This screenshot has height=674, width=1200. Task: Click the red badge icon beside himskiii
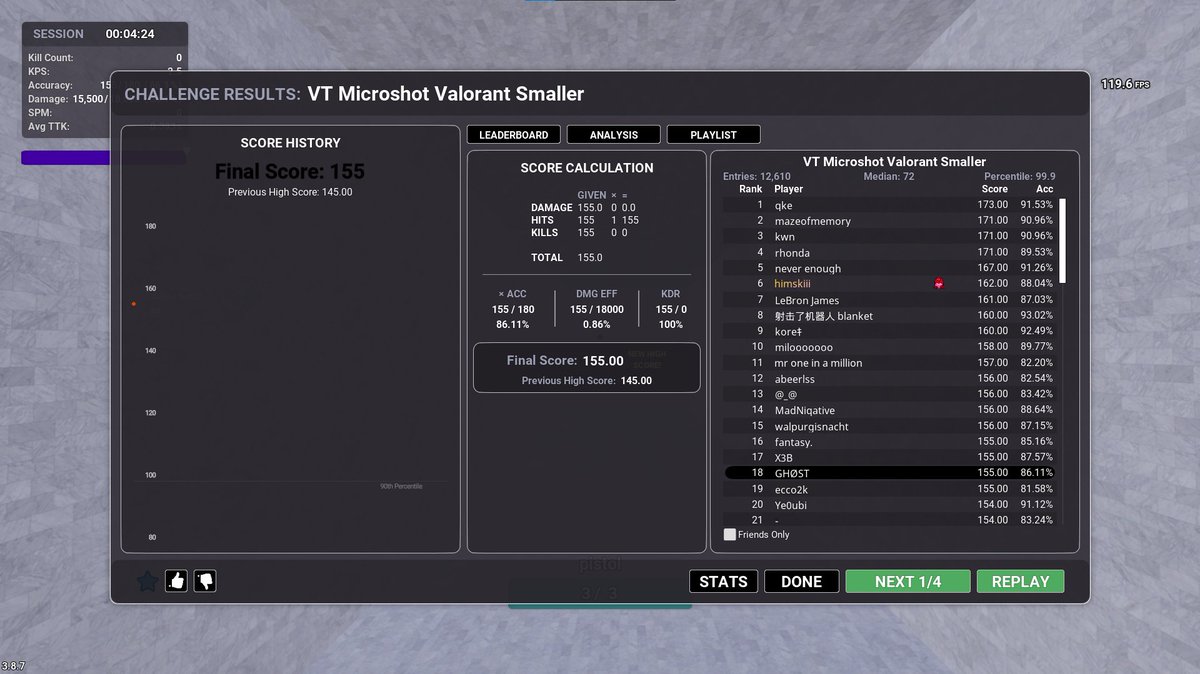point(939,284)
